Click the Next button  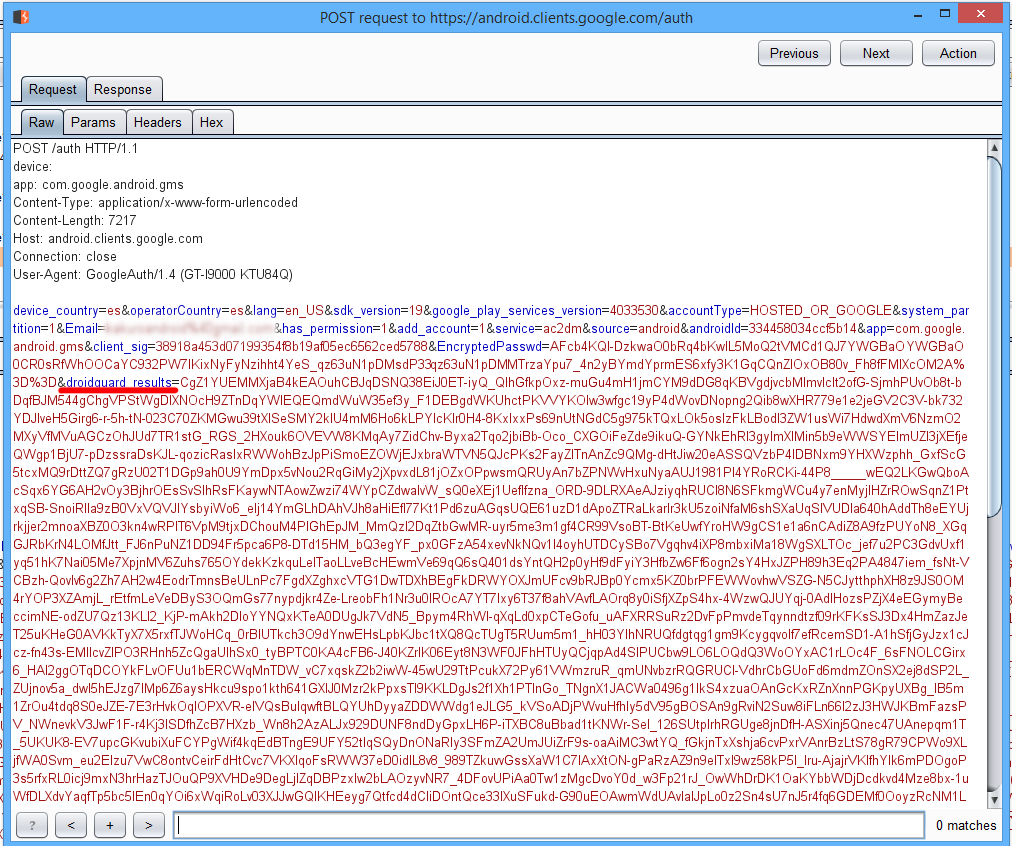876,54
